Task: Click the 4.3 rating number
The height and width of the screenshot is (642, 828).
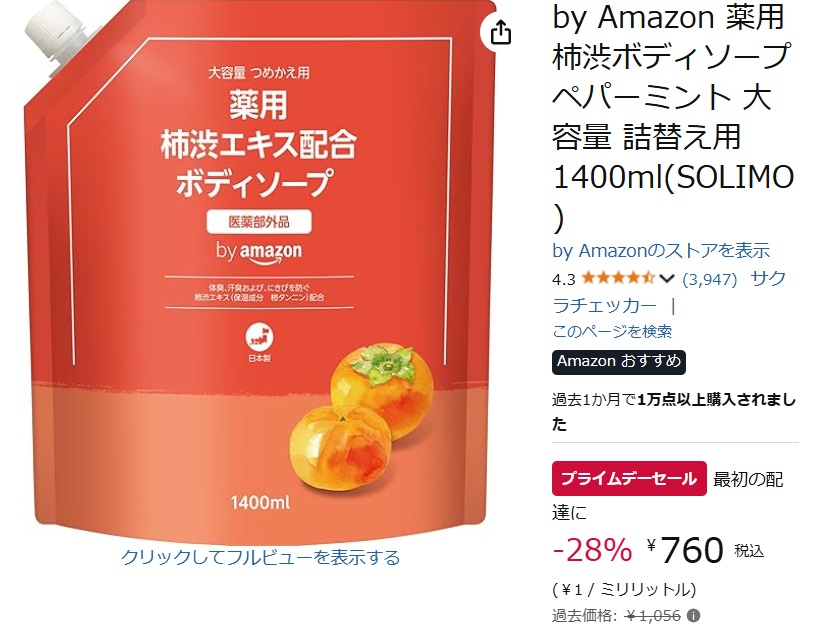Action: tap(563, 279)
